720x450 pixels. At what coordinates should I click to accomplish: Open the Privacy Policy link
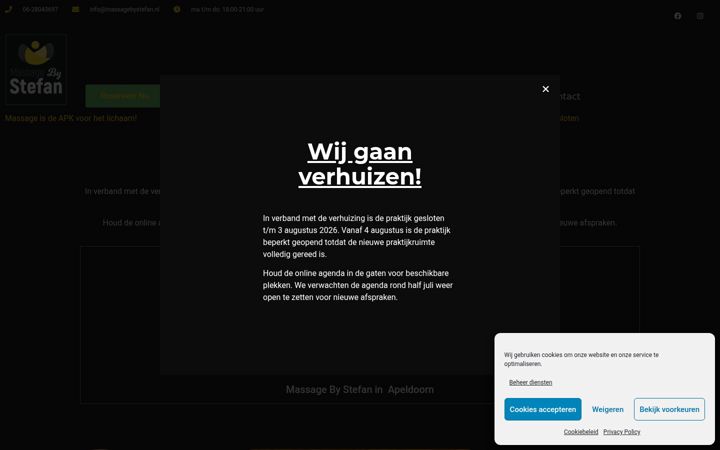click(x=622, y=432)
